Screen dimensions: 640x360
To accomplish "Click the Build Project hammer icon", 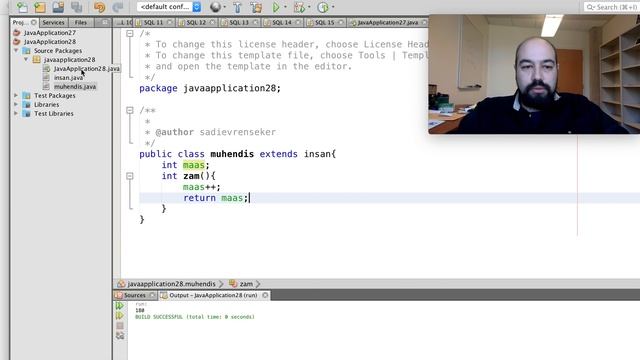I will click(x=238, y=7).
